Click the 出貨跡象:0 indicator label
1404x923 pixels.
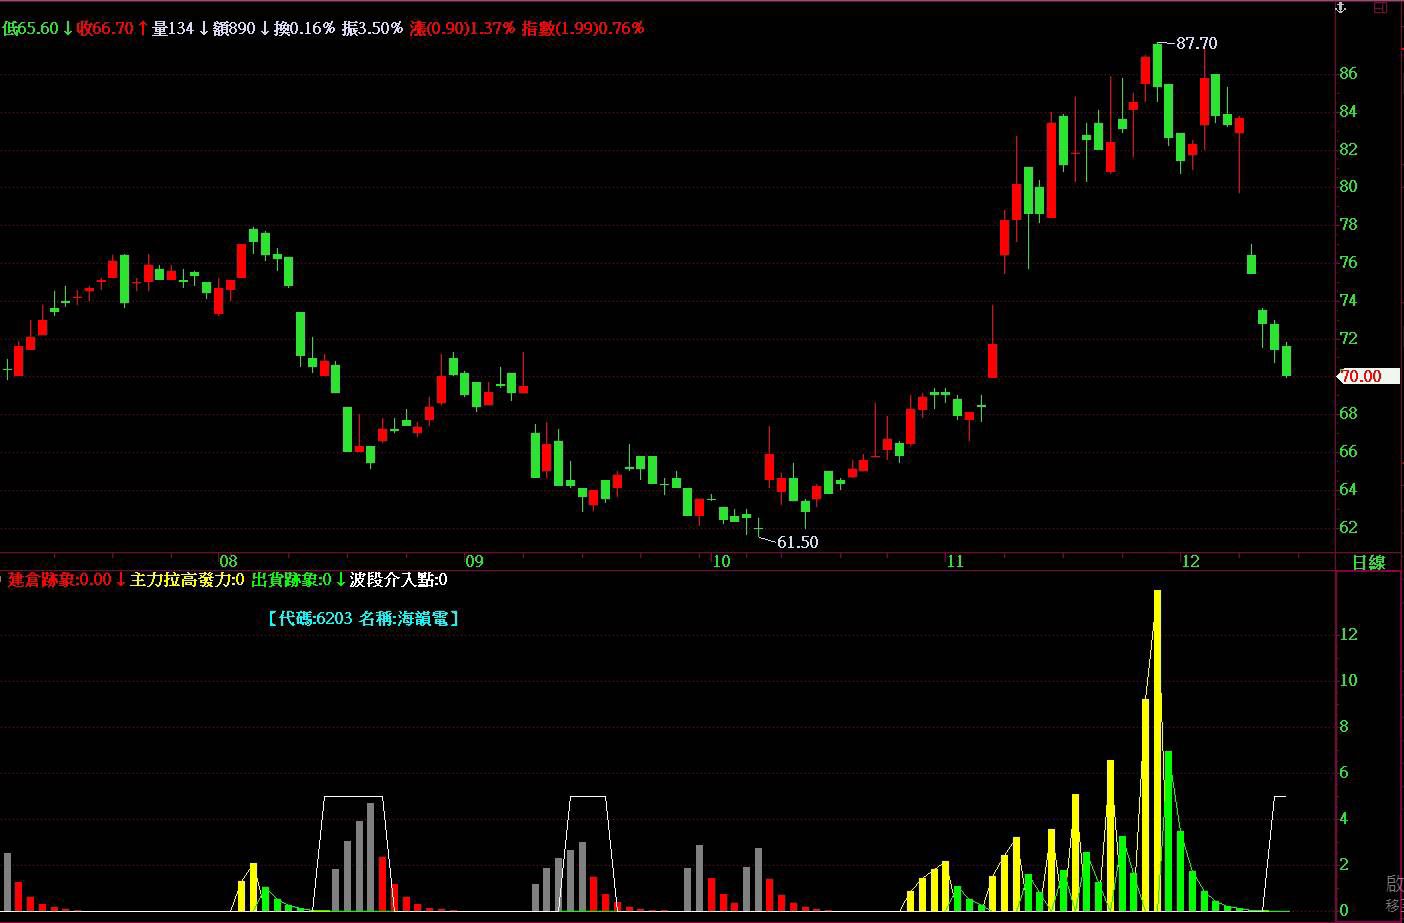[291, 579]
